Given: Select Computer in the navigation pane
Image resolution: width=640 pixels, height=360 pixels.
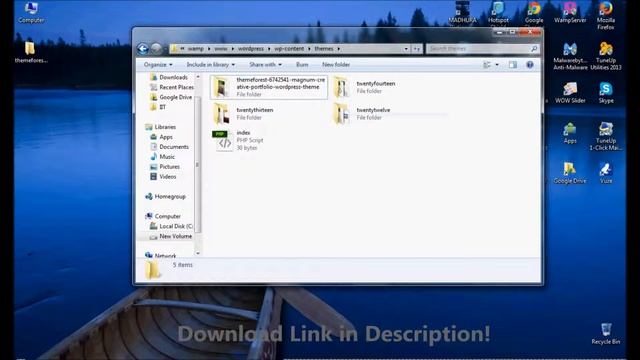Looking at the screenshot, I should pyautogui.click(x=163, y=216).
